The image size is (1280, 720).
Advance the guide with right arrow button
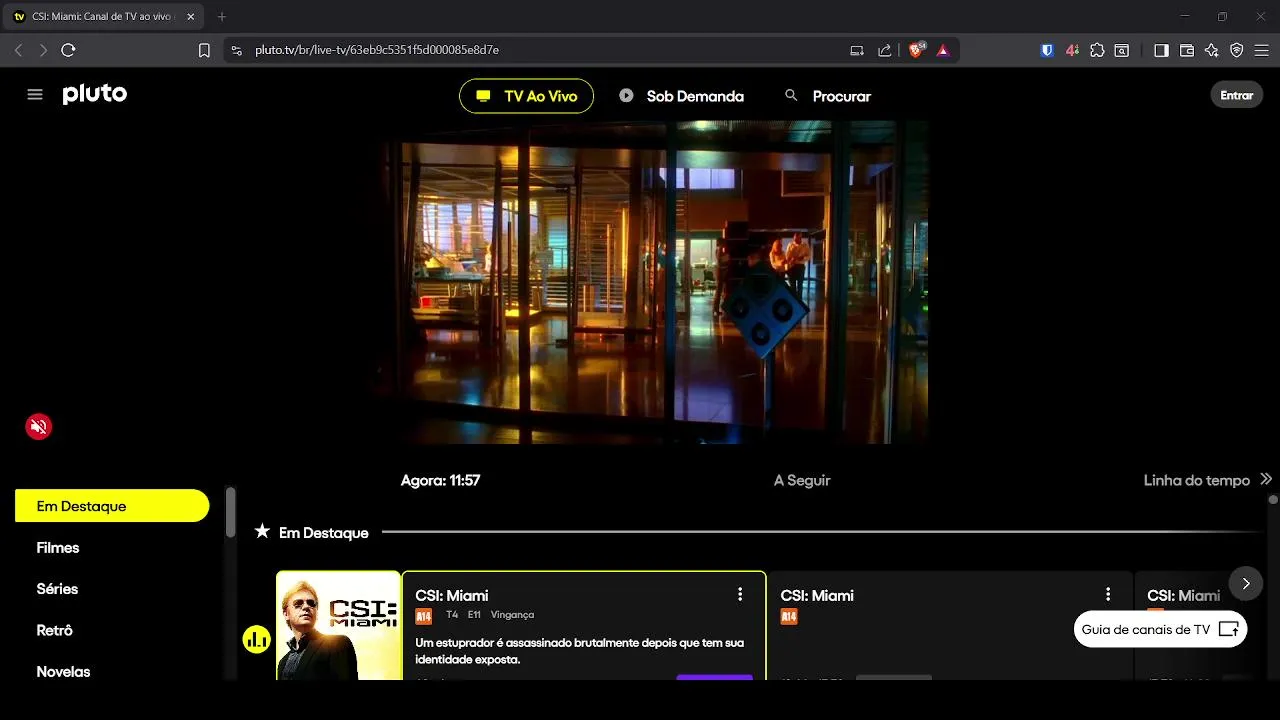[x=1246, y=583]
